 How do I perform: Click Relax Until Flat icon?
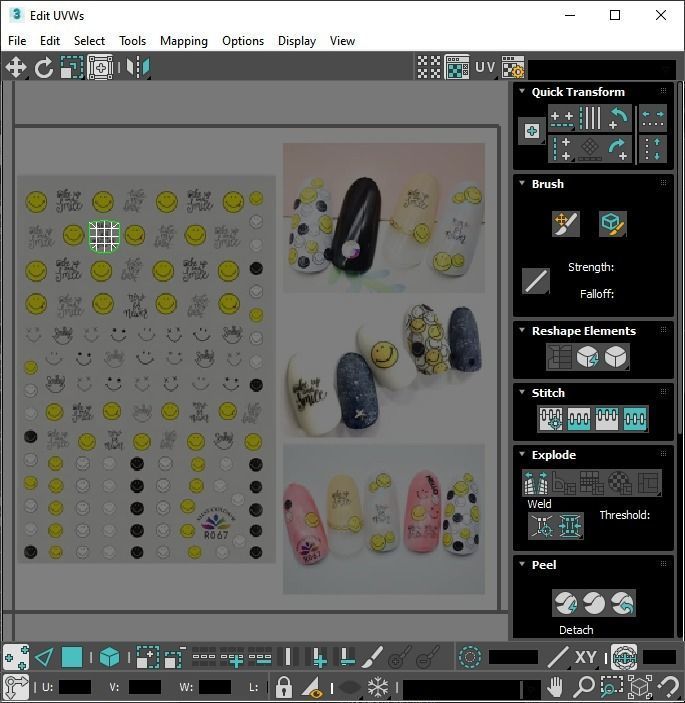[x=588, y=357]
